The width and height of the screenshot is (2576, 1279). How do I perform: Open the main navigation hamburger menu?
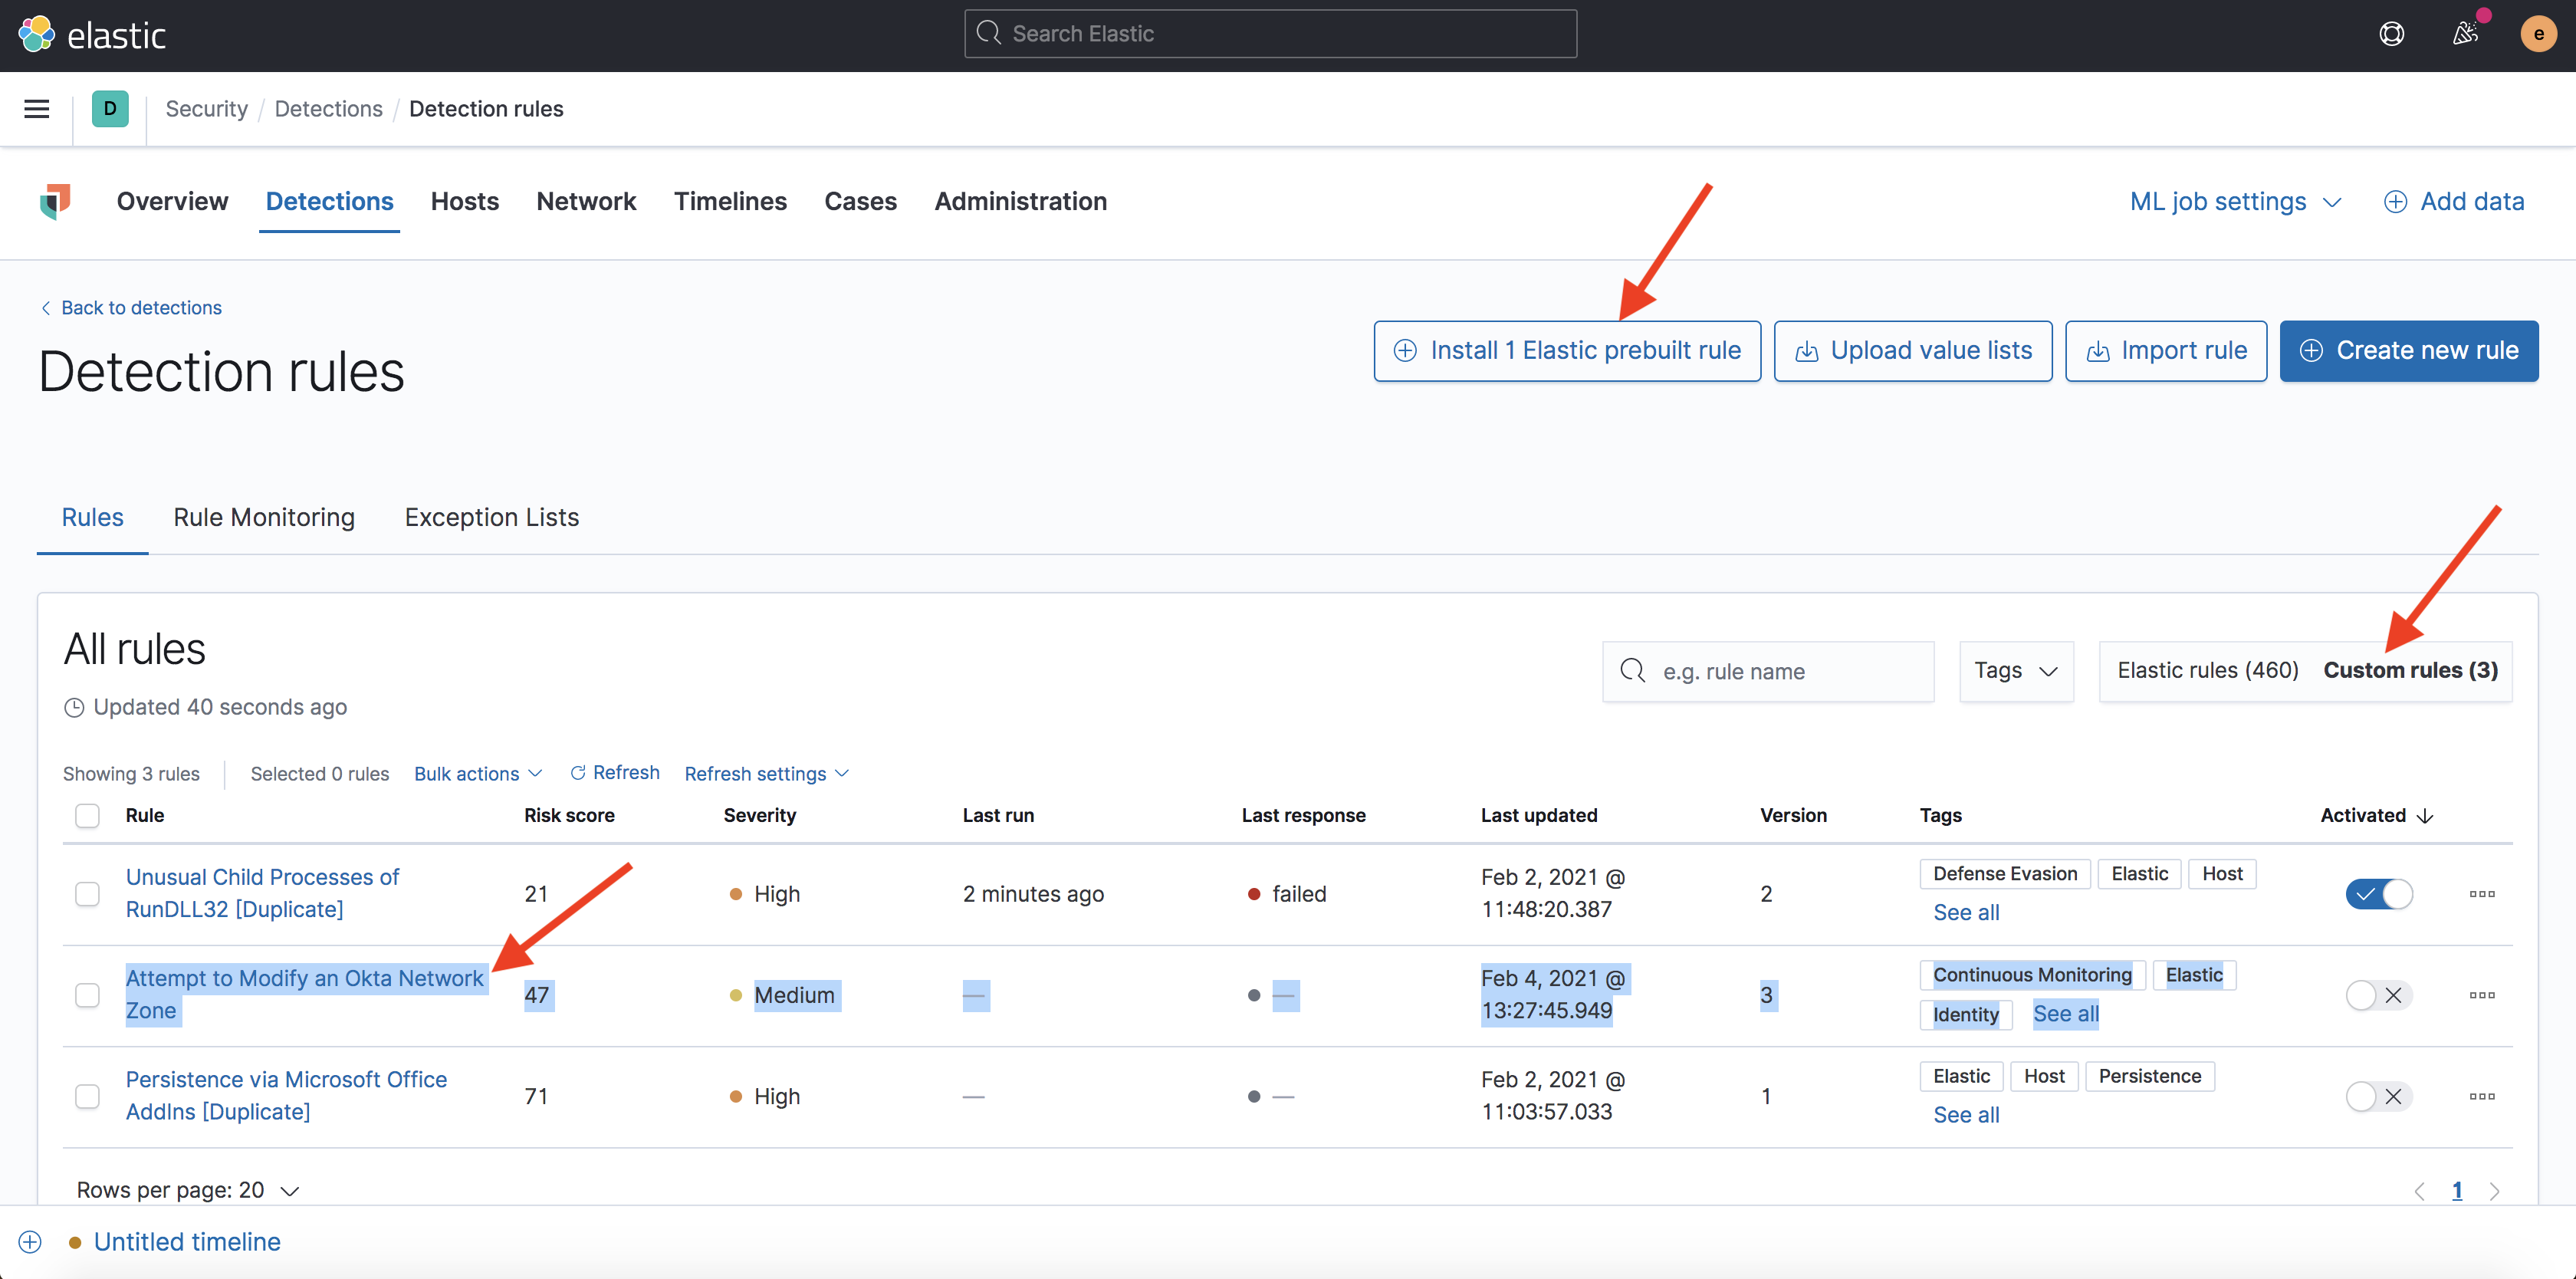click(36, 109)
